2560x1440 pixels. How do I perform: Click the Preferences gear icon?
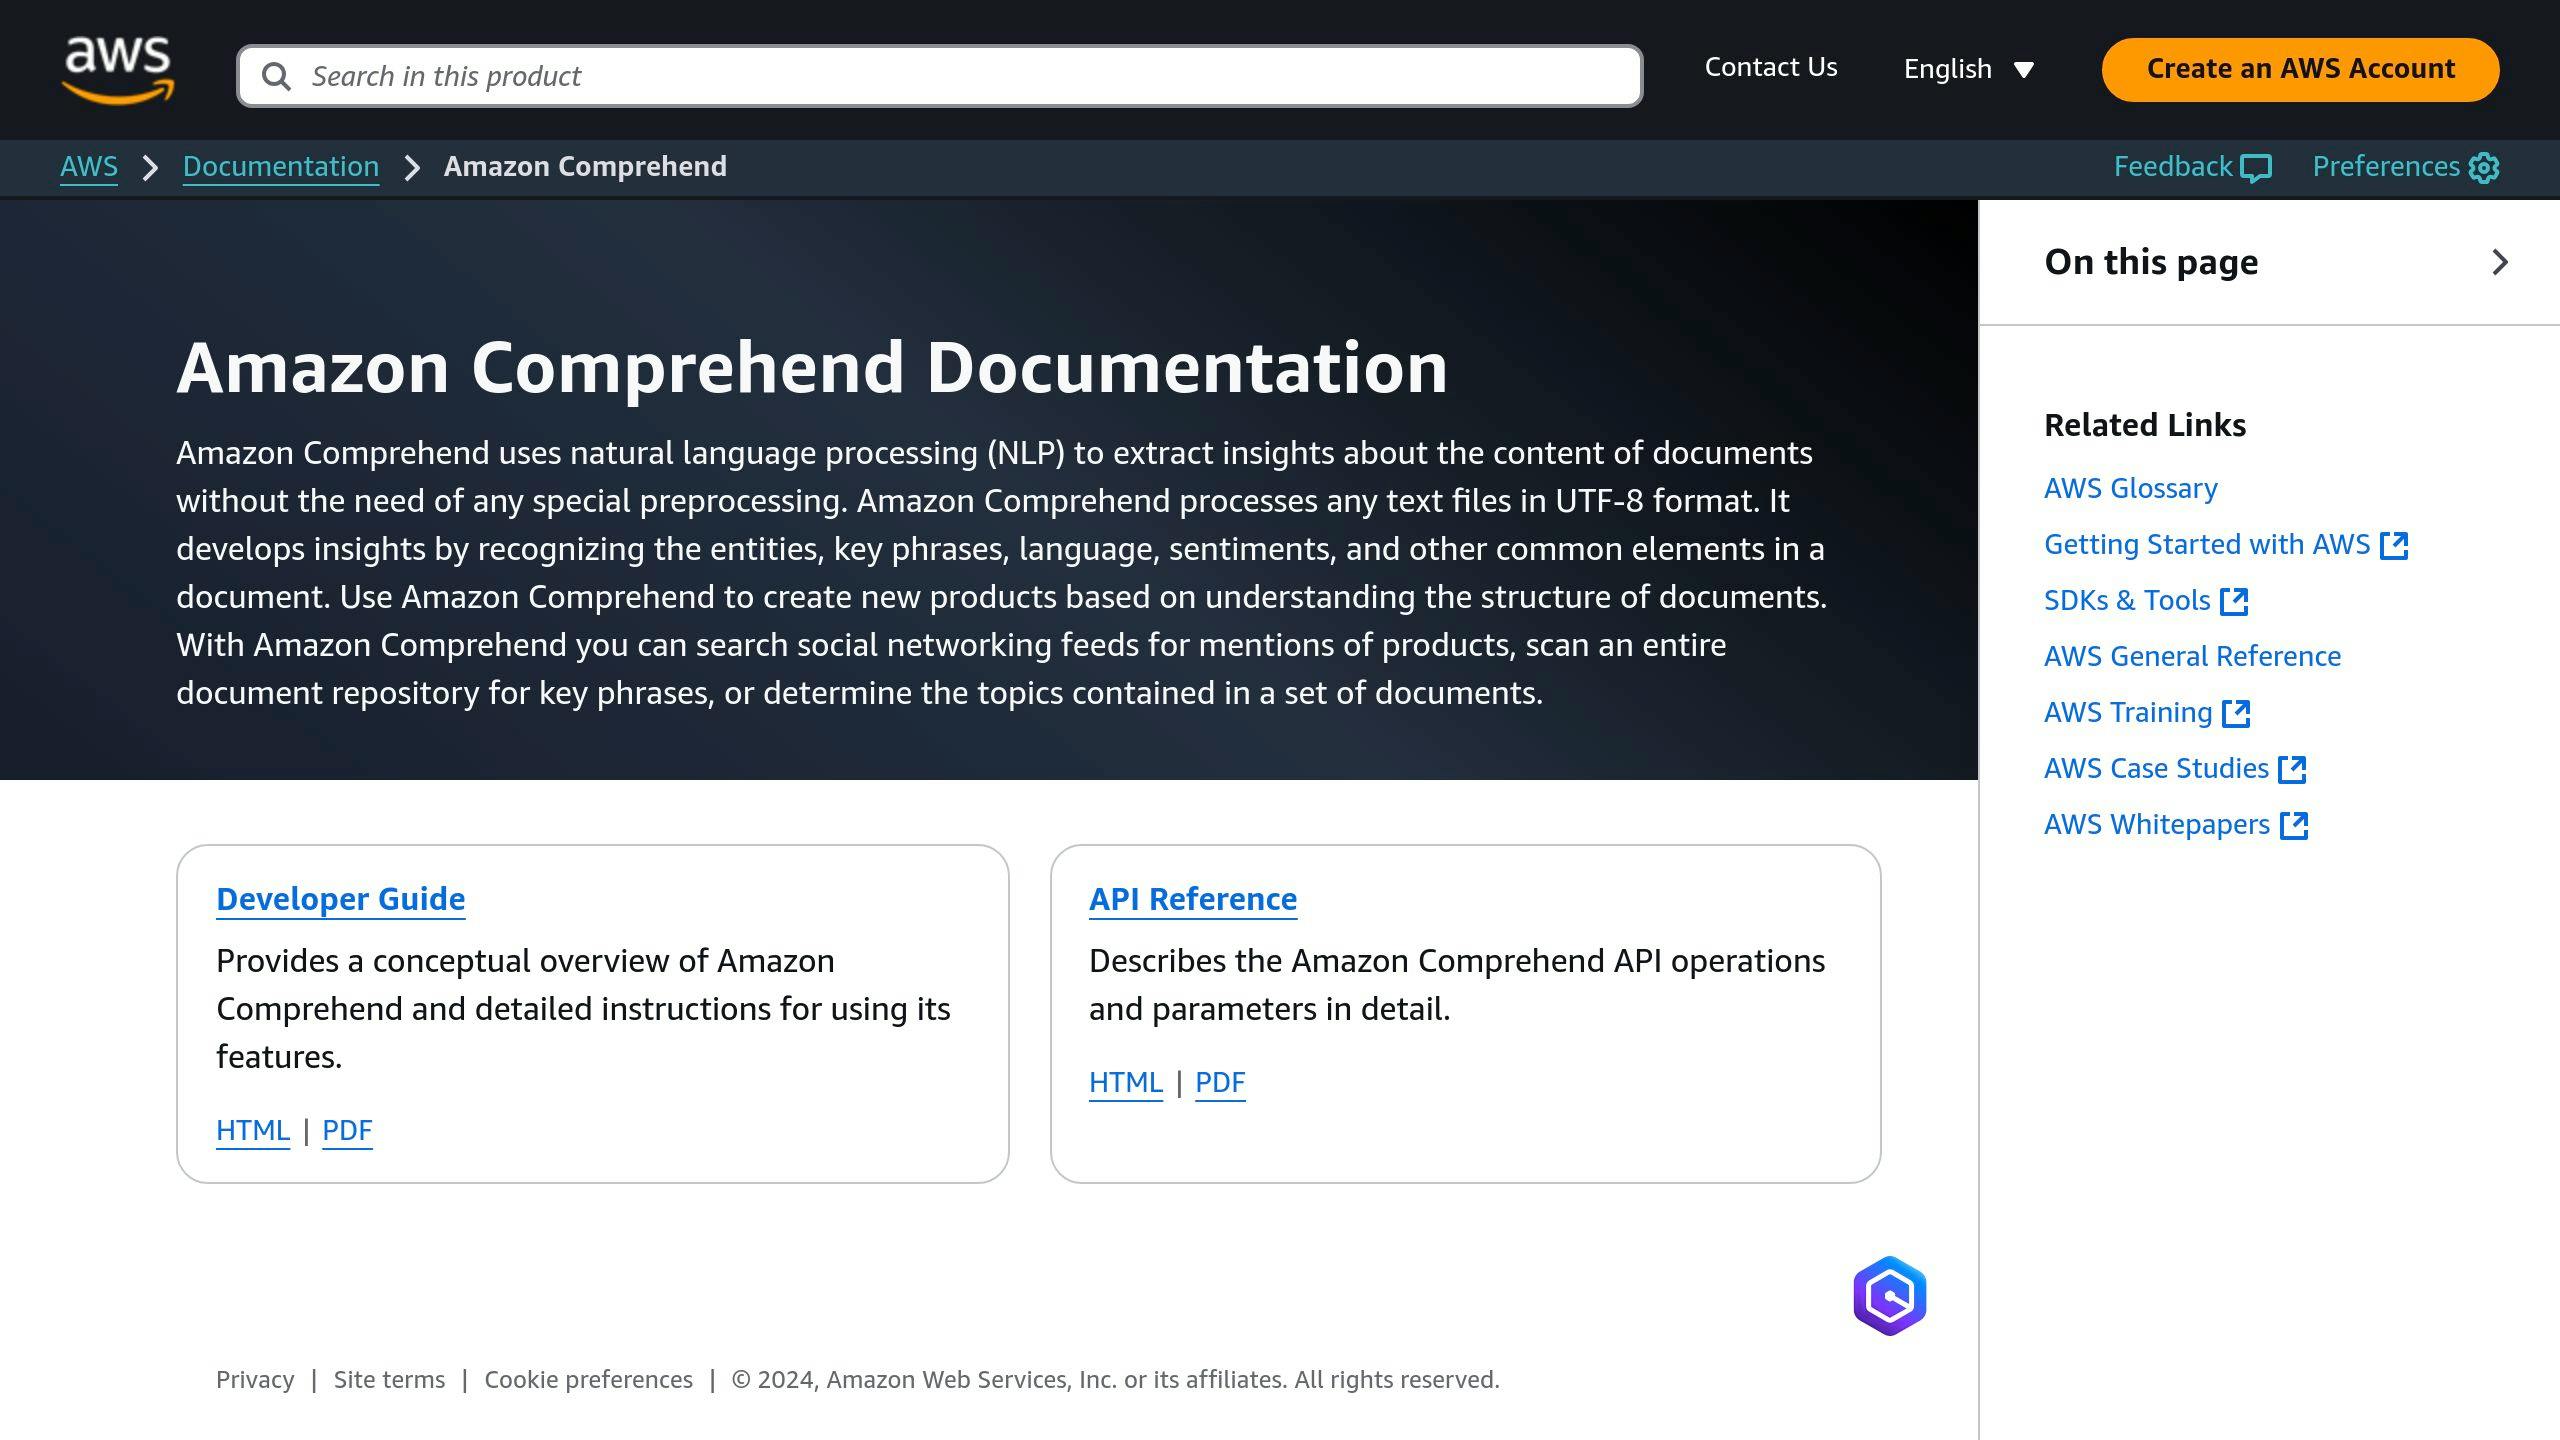[x=2484, y=168]
